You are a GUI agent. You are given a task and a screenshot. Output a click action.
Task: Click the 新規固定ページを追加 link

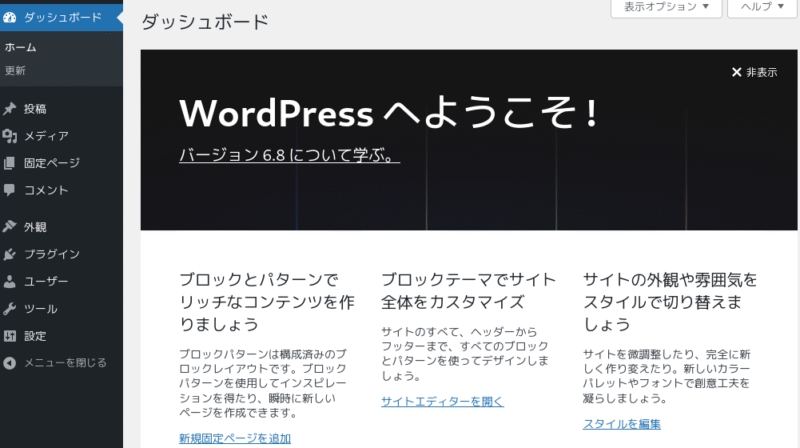(x=235, y=438)
